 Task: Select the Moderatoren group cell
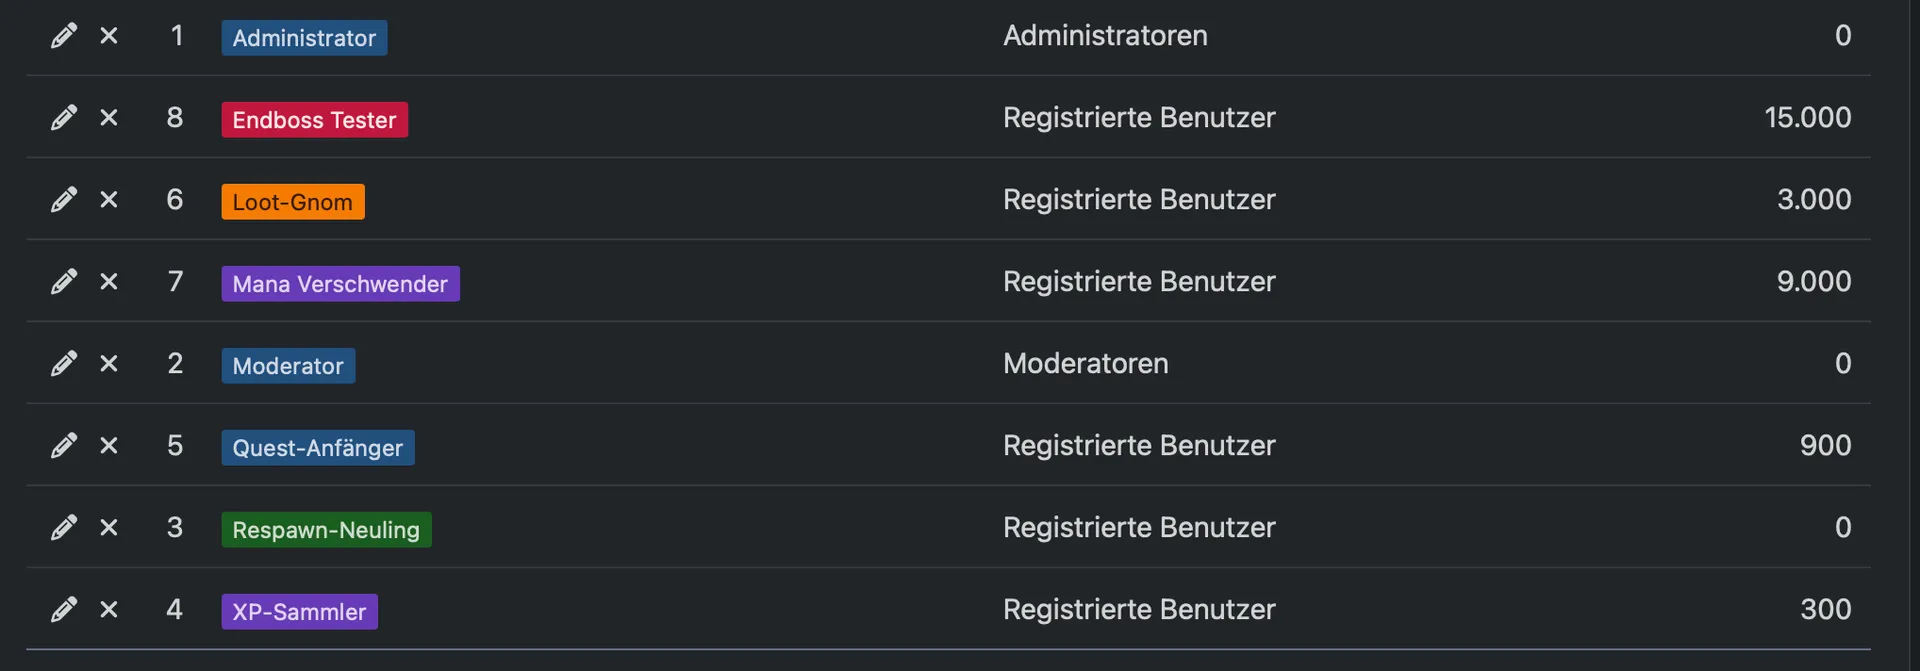(x=1085, y=364)
